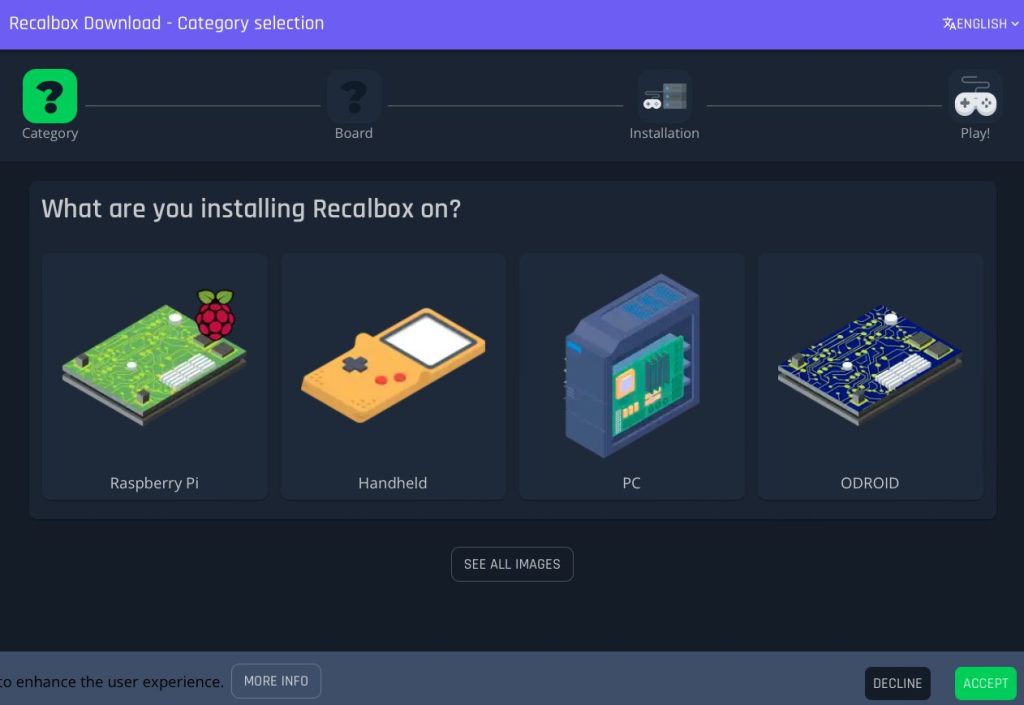This screenshot has width=1024, height=705.
Task: Select the PC tower illustration
Action: pyautogui.click(x=631, y=365)
